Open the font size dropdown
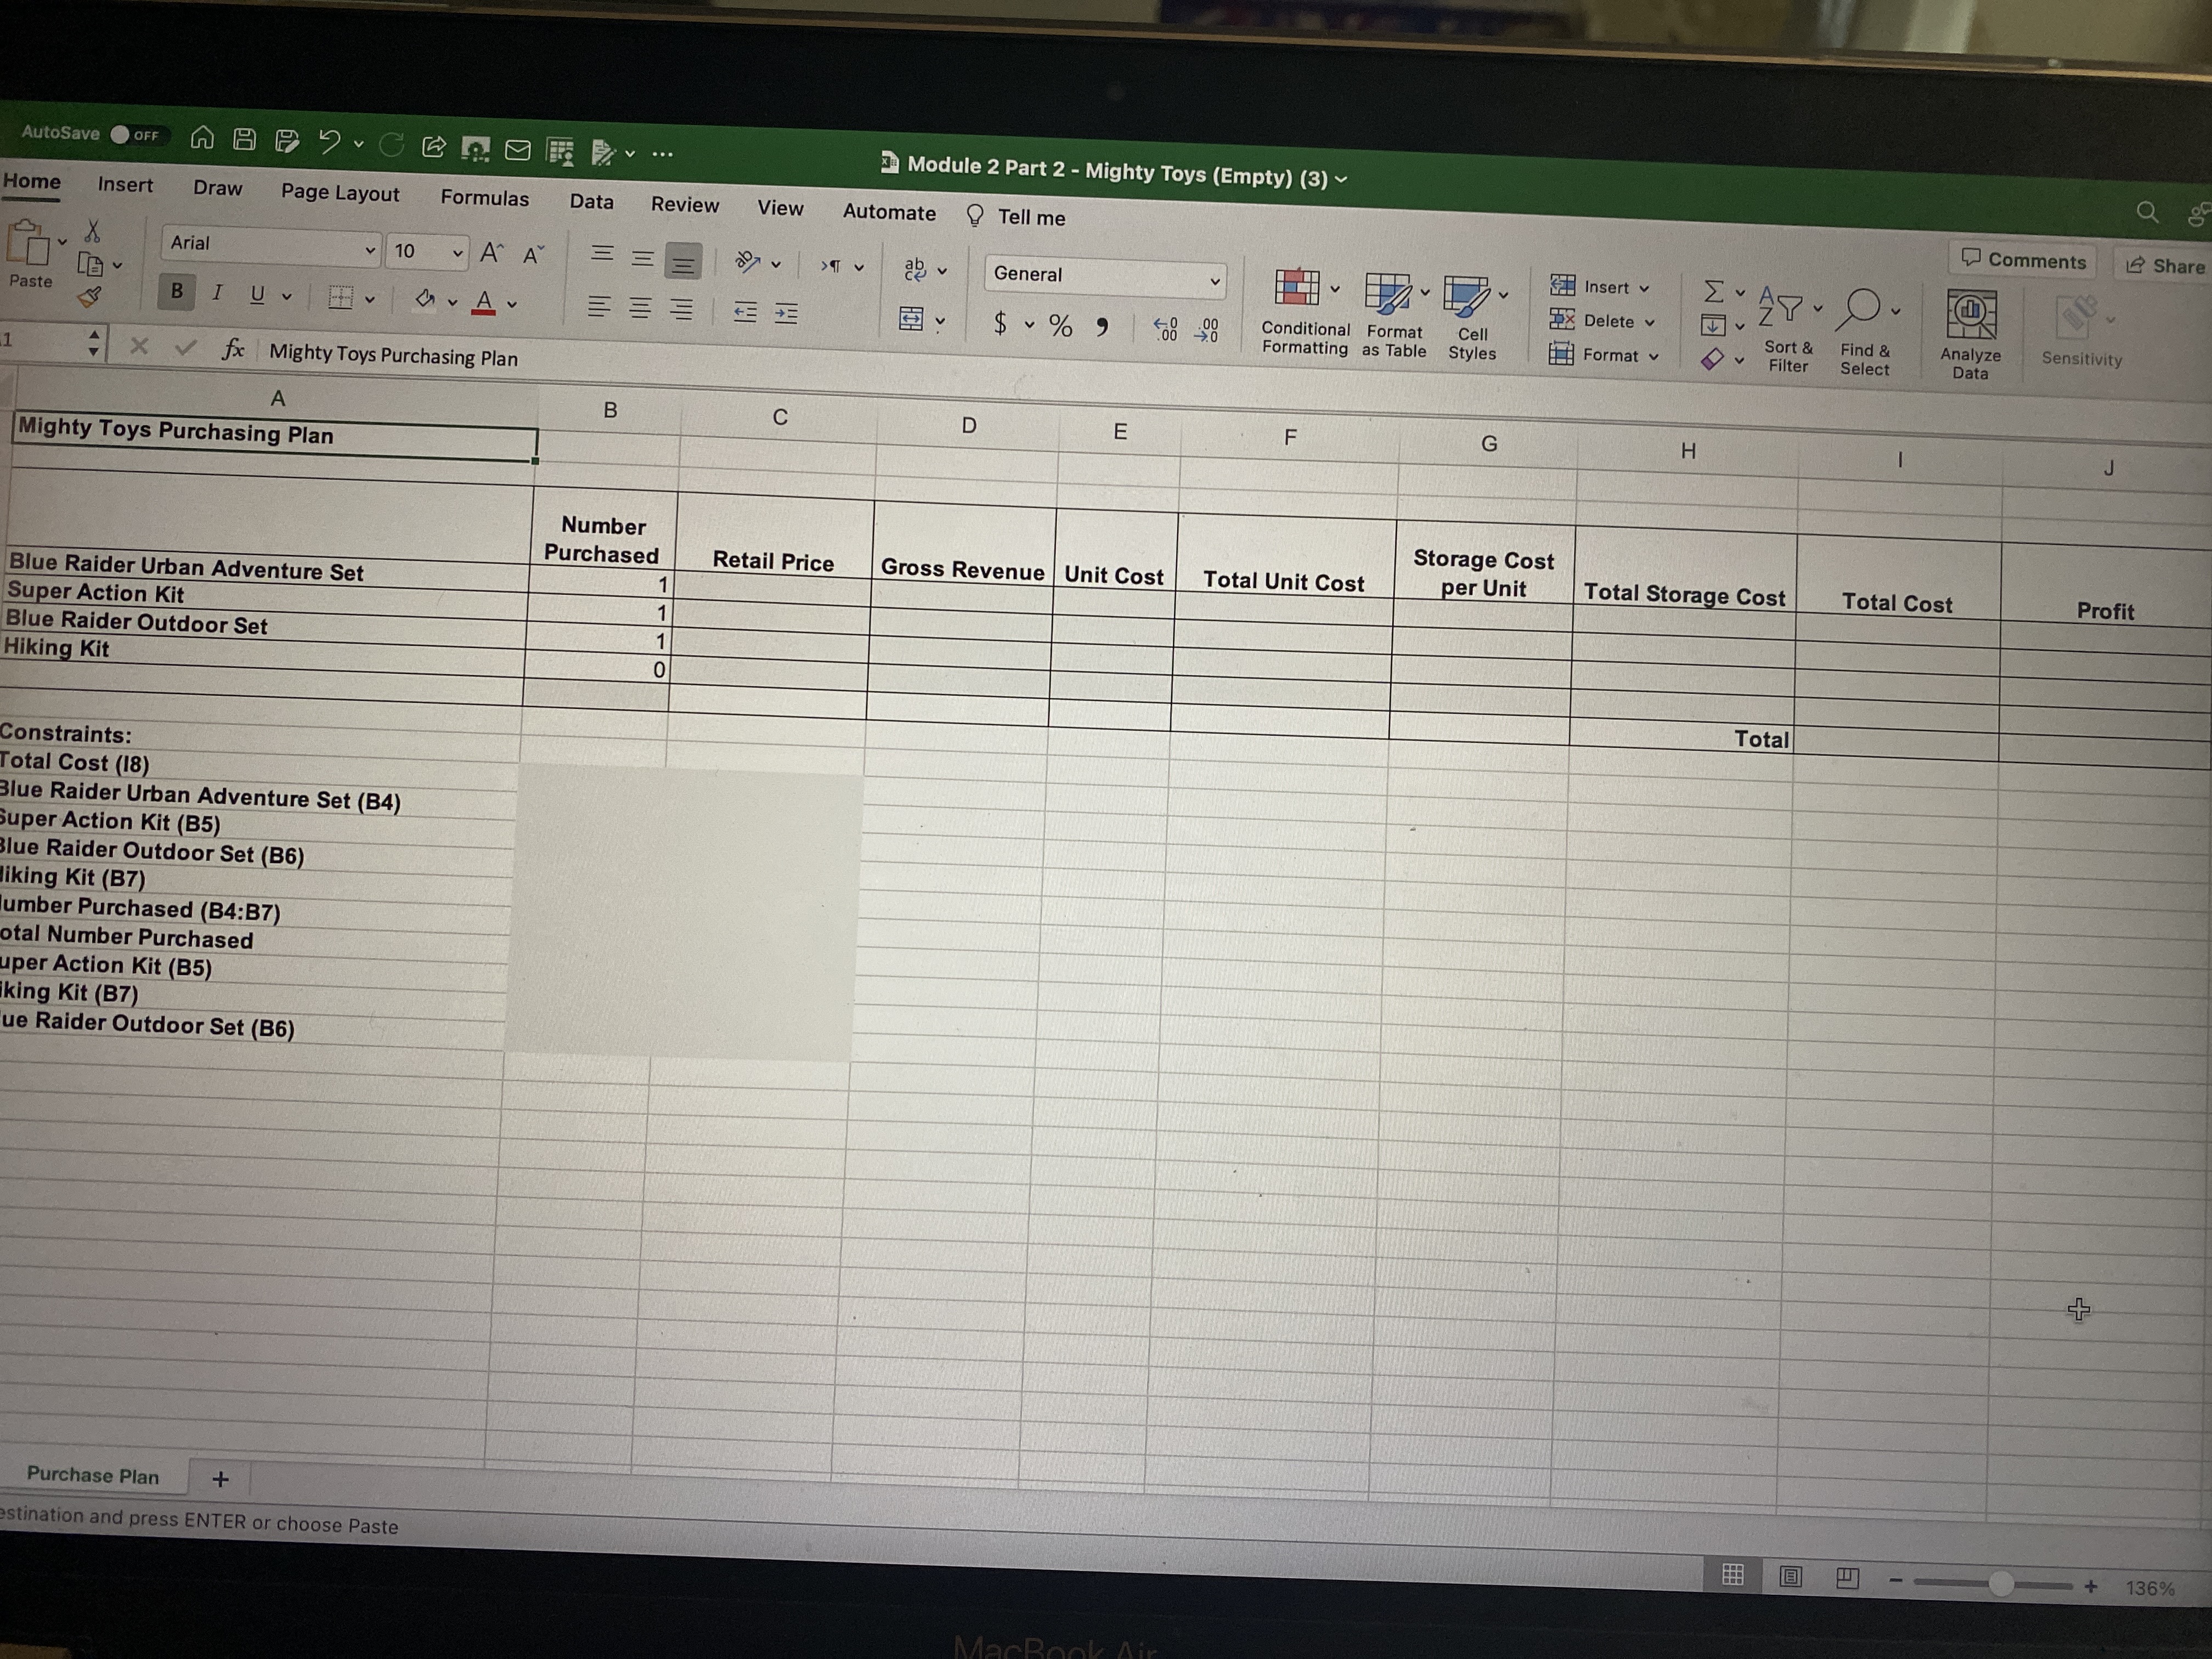Screen dimensions: 2212x1659 [457, 253]
